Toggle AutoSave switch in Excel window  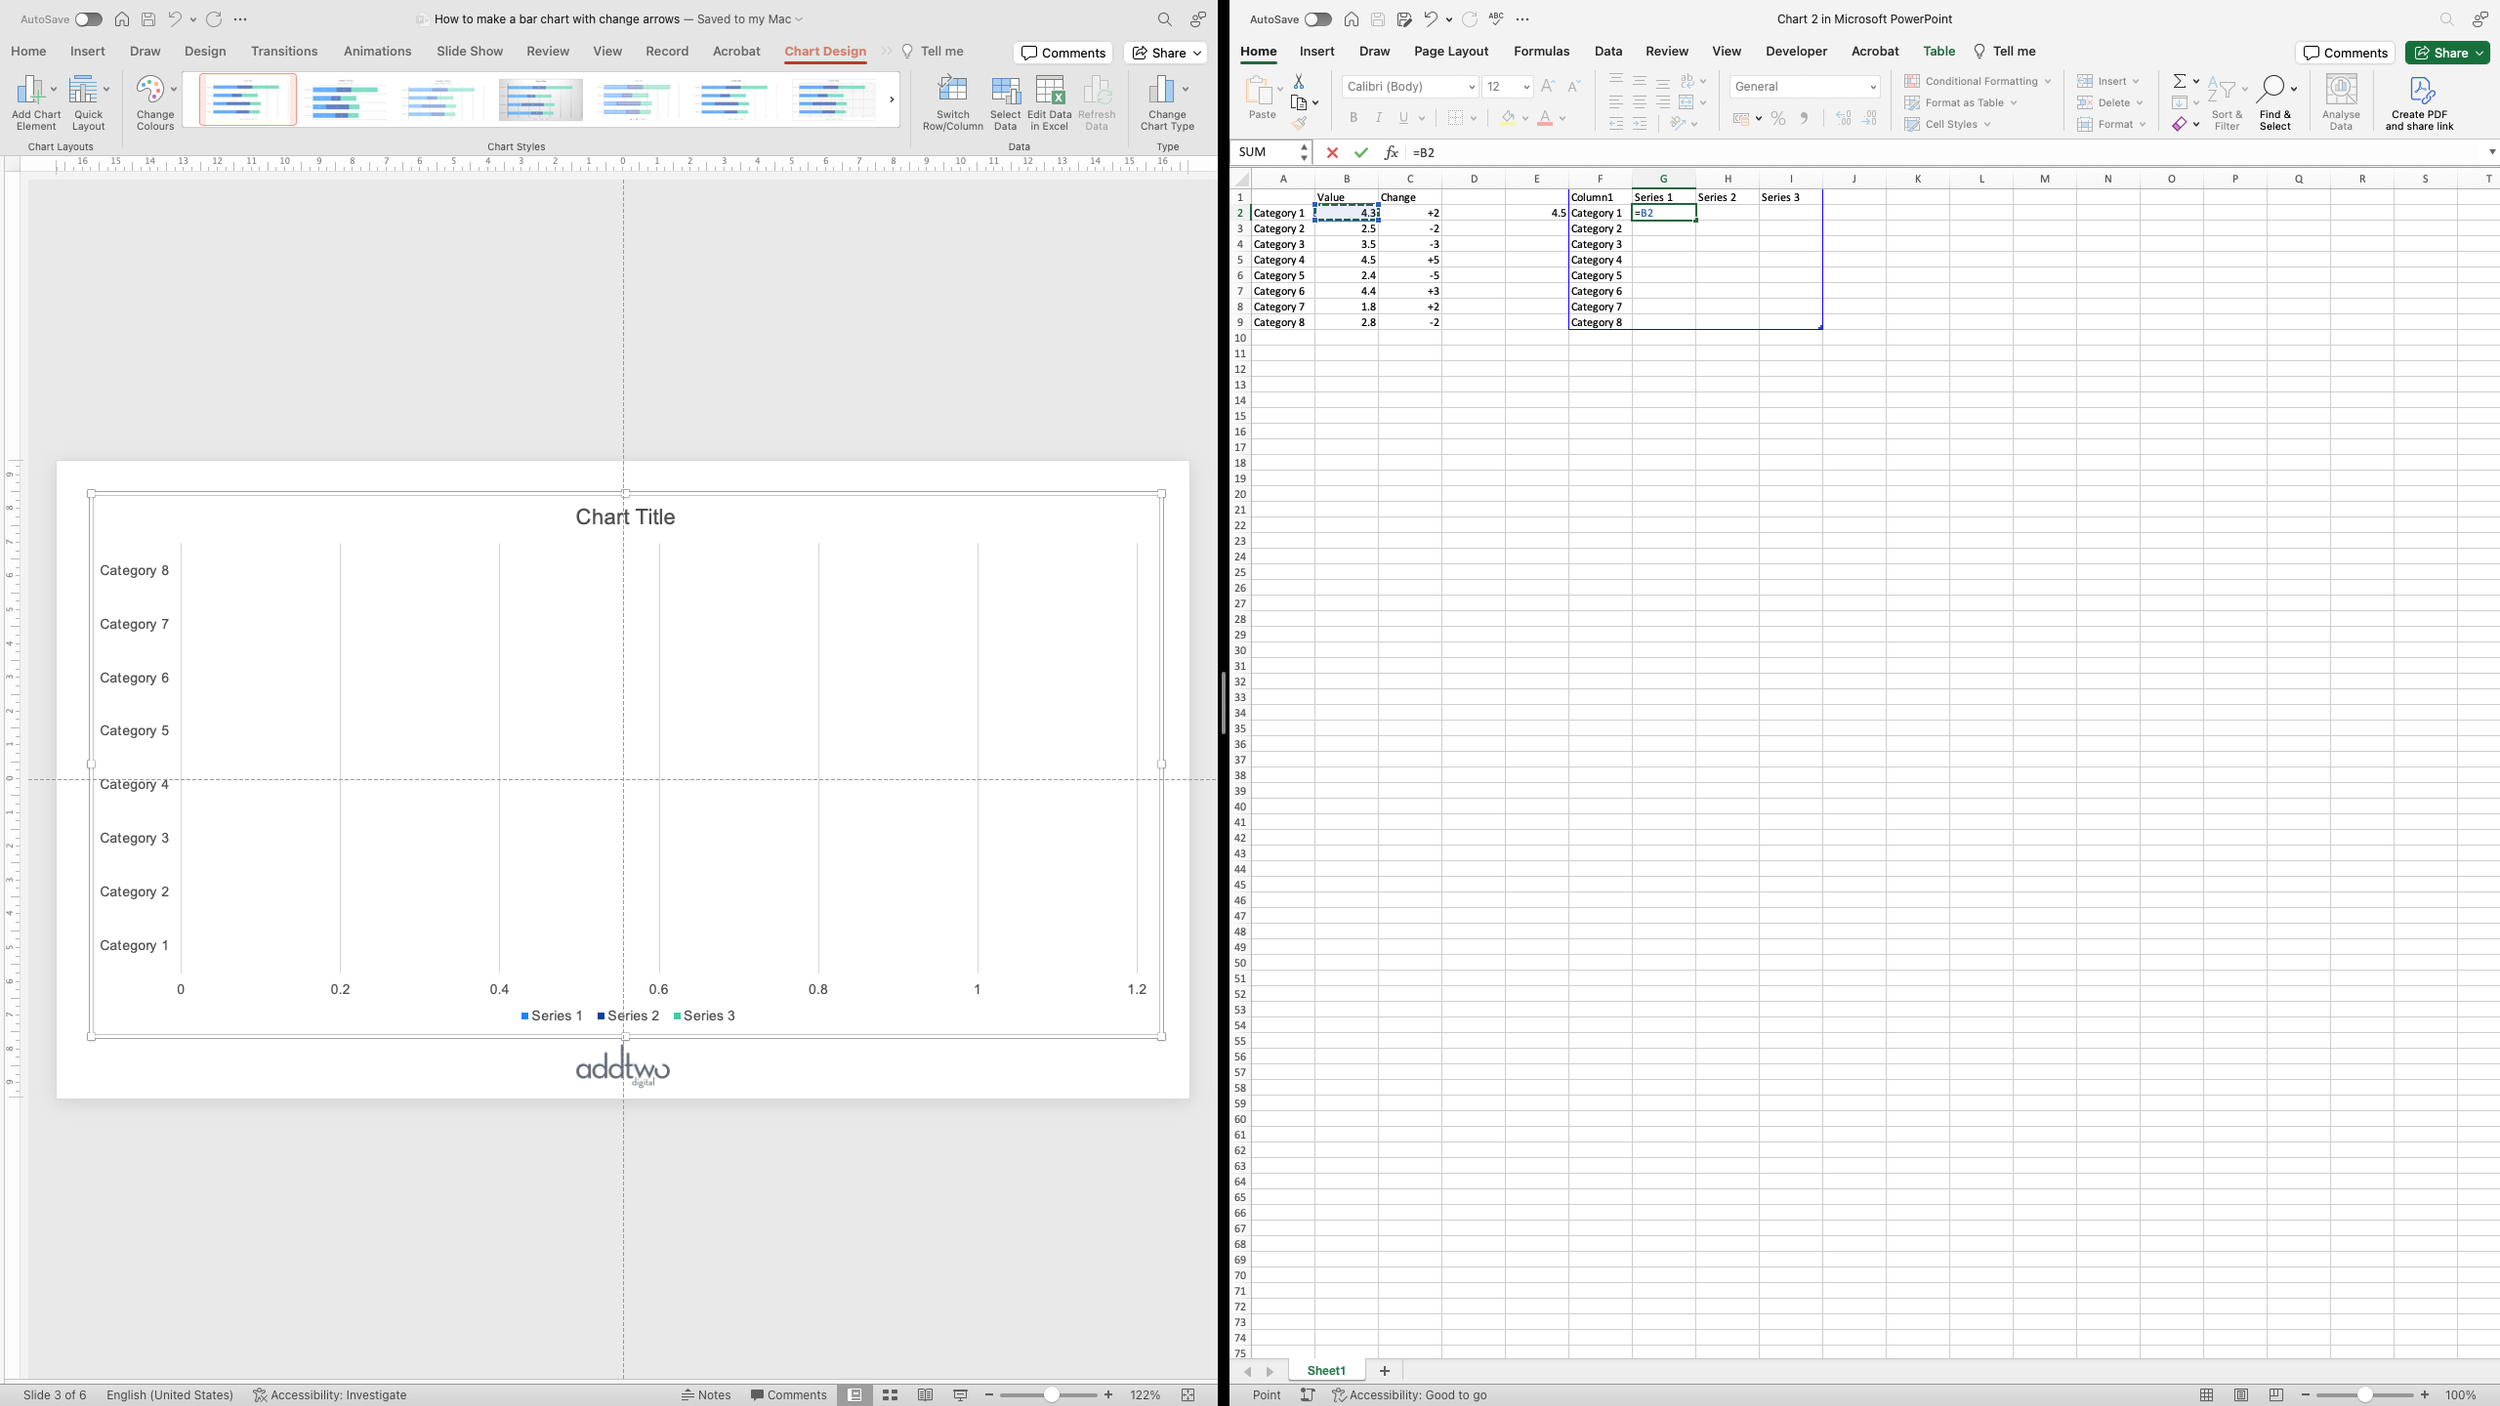coord(1317,19)
